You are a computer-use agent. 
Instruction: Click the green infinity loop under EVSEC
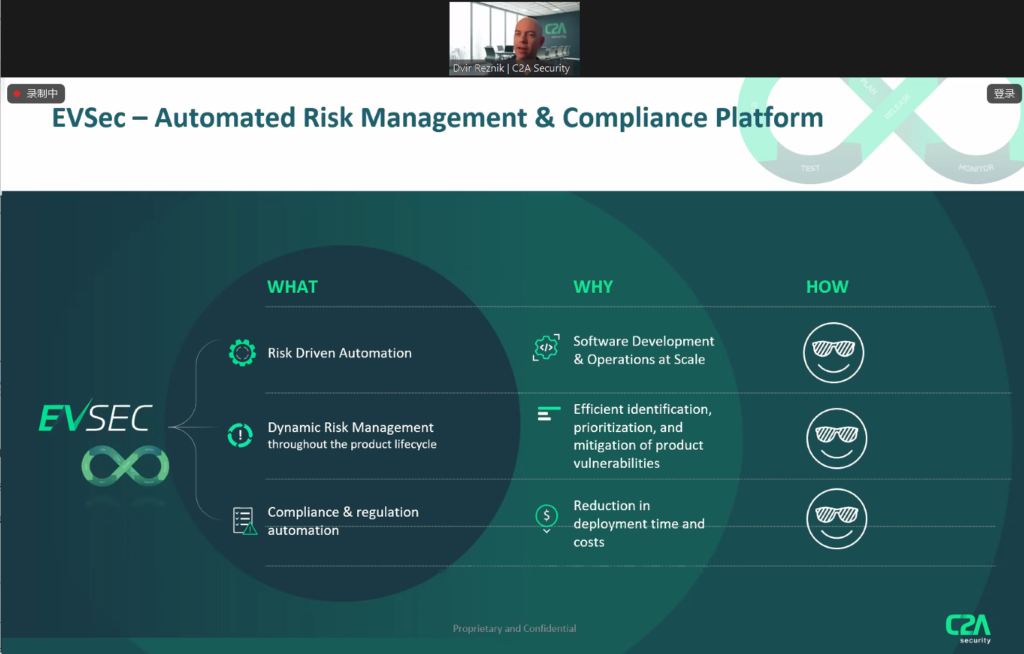pyautogui.click(x=125, y=464)
